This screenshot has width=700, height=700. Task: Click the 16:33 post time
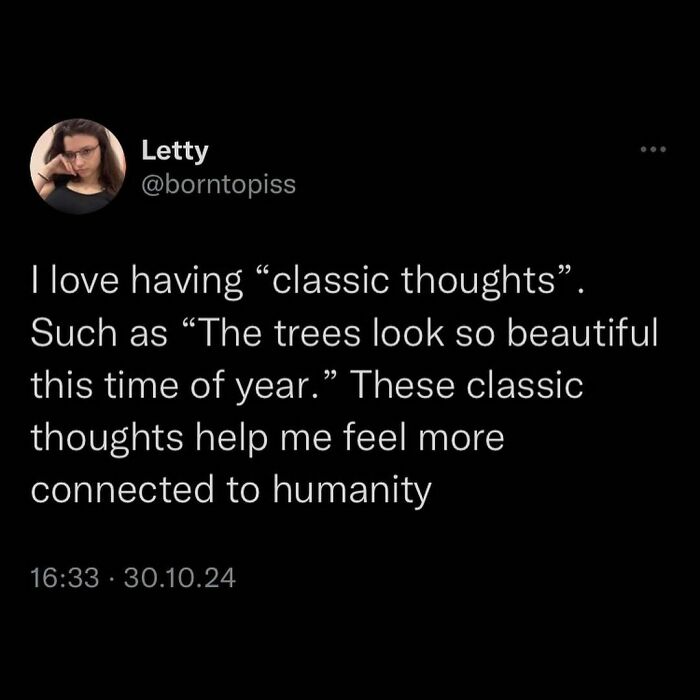65,578
